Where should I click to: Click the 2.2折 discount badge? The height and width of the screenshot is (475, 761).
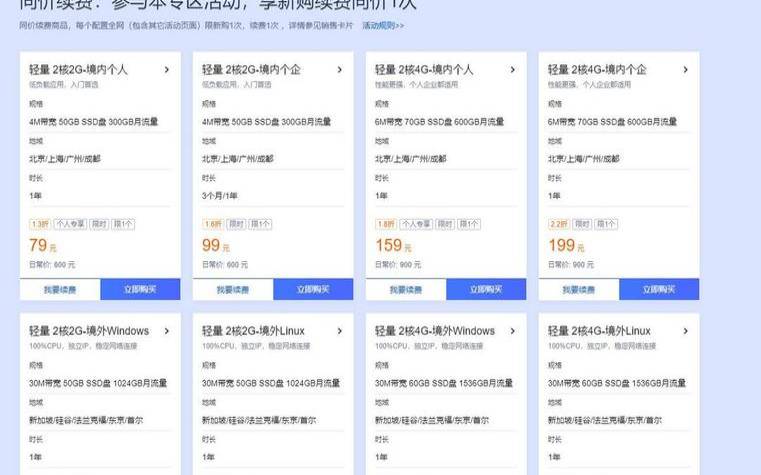(559, 224)
